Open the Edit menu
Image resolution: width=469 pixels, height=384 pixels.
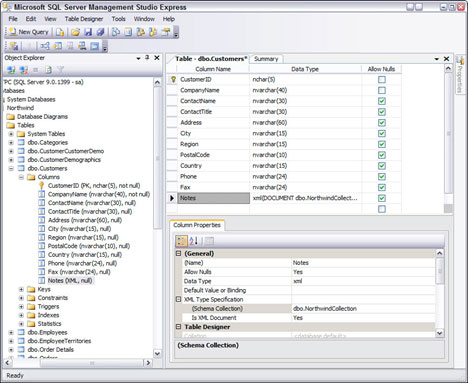point(31,19)
